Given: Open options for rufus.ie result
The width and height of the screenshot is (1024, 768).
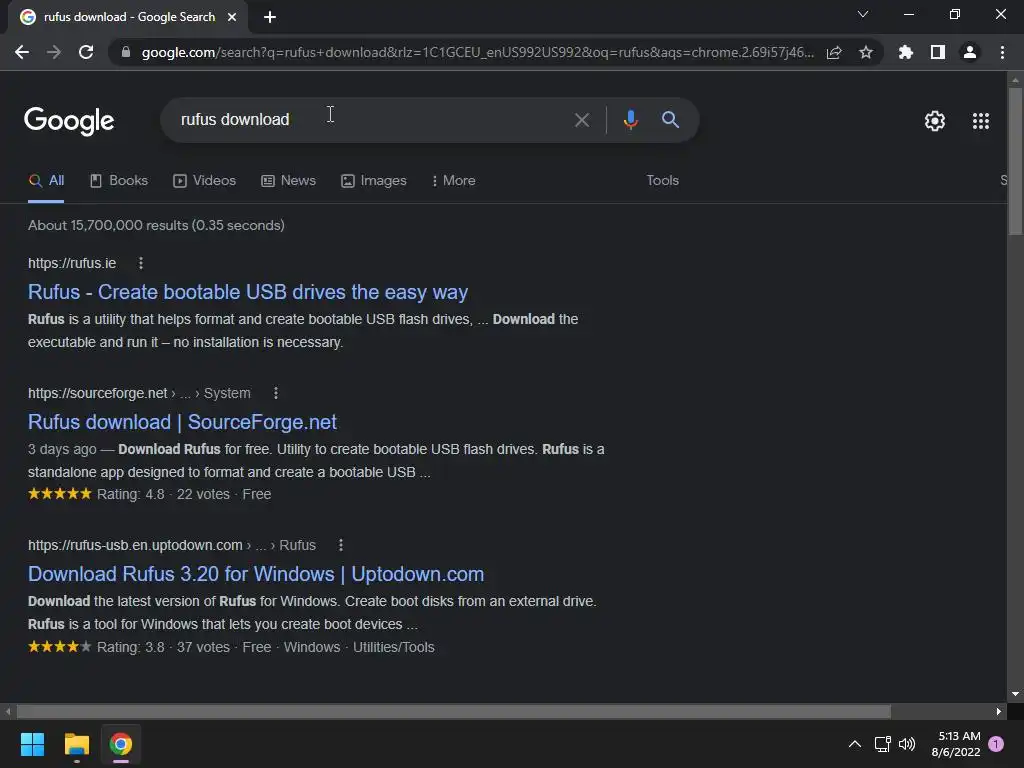Looking at the screenshot, I should 140,263.
